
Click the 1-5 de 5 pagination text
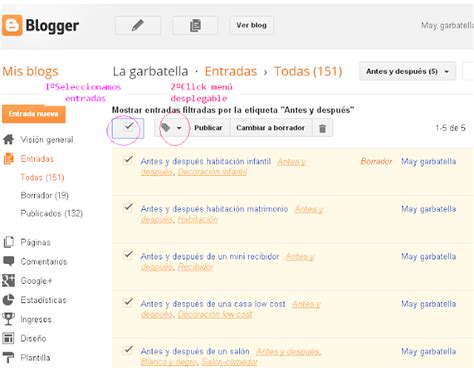coord(450,128)
